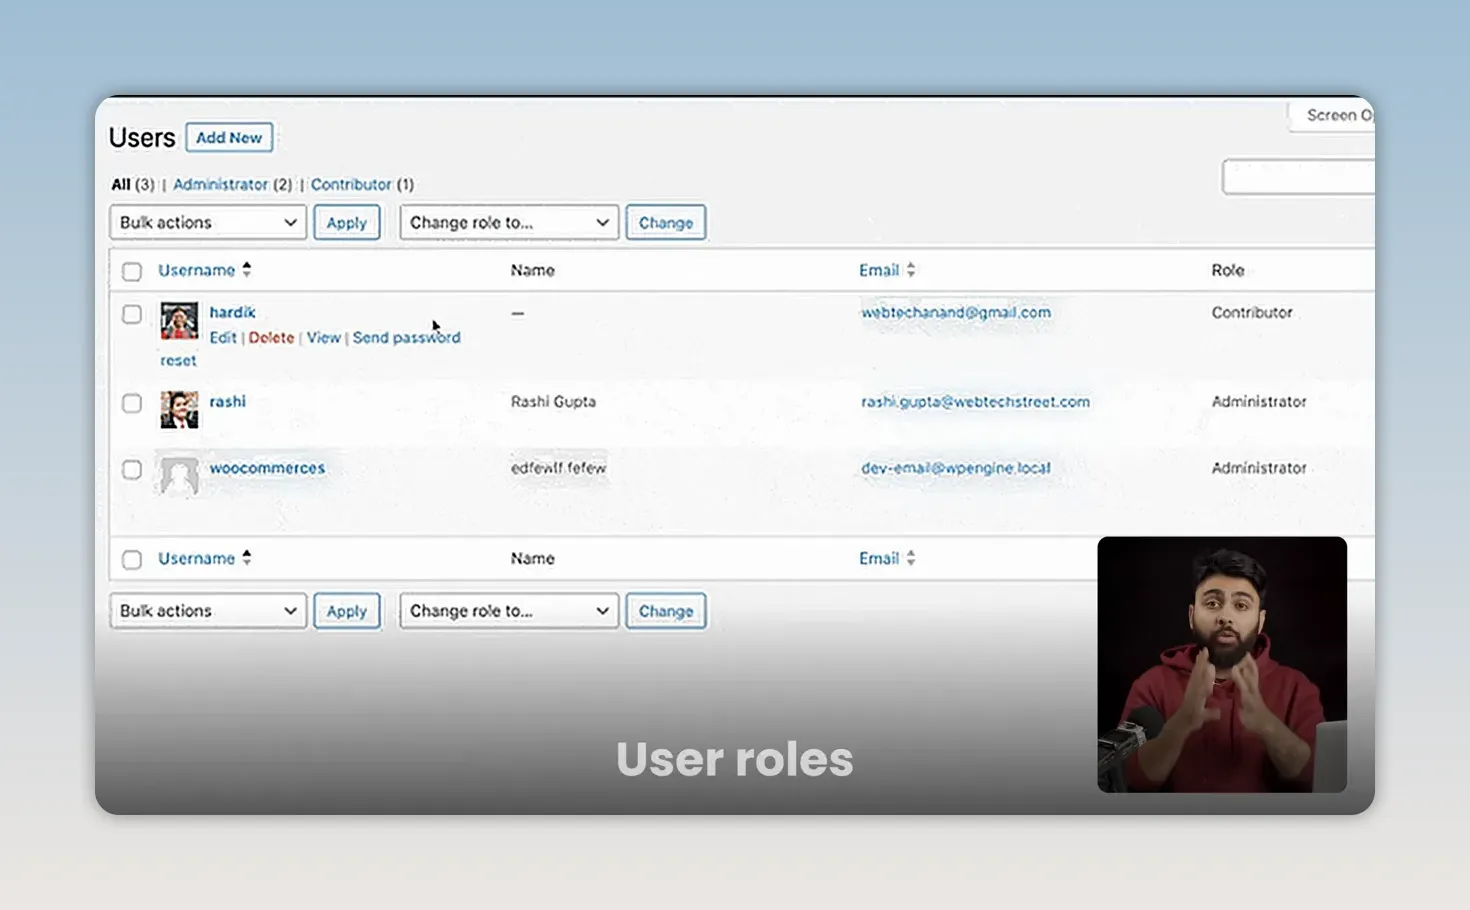Sort Email using bottom footer arrows
This screenshot has height=910, width=1470.
coord(911,558)
